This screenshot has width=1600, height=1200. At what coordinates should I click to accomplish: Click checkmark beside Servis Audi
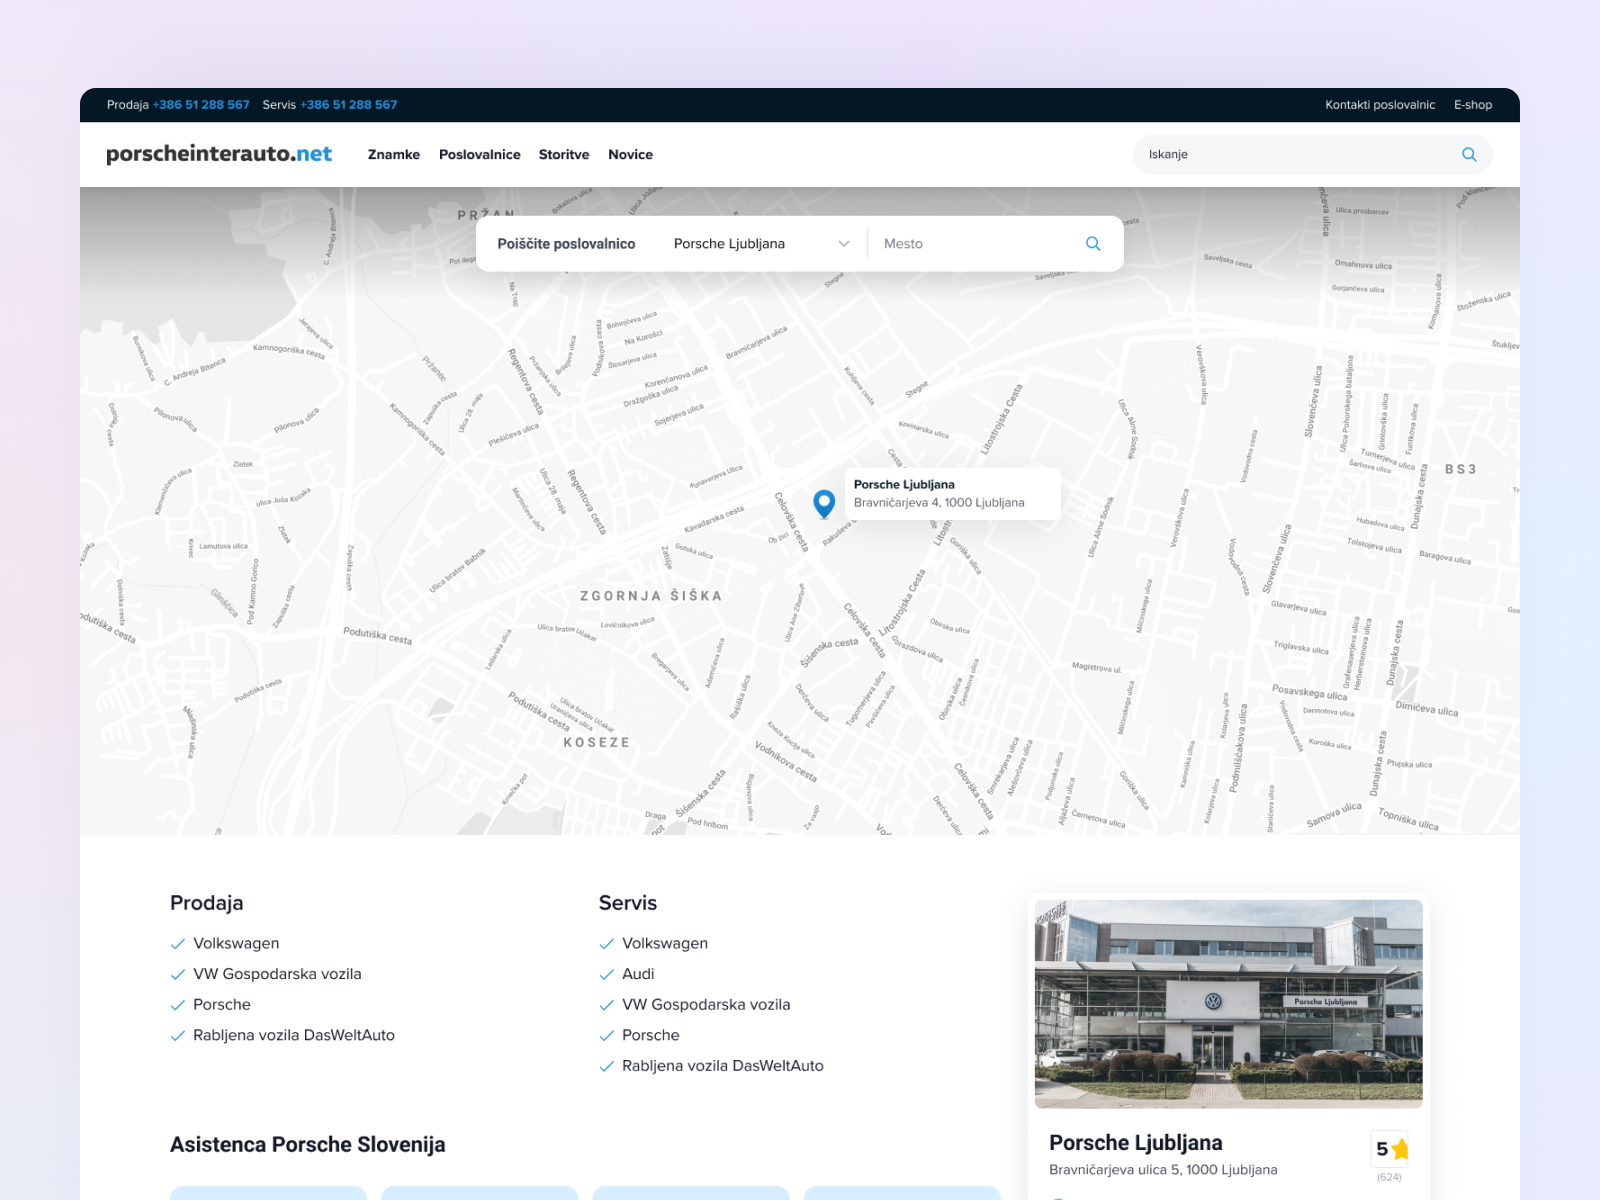tap(606, 974)
